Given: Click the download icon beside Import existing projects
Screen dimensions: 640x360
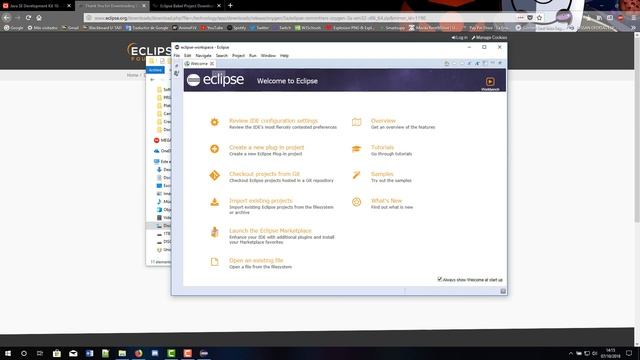Looking at the screenshot, I should click(x=214, y=202).
